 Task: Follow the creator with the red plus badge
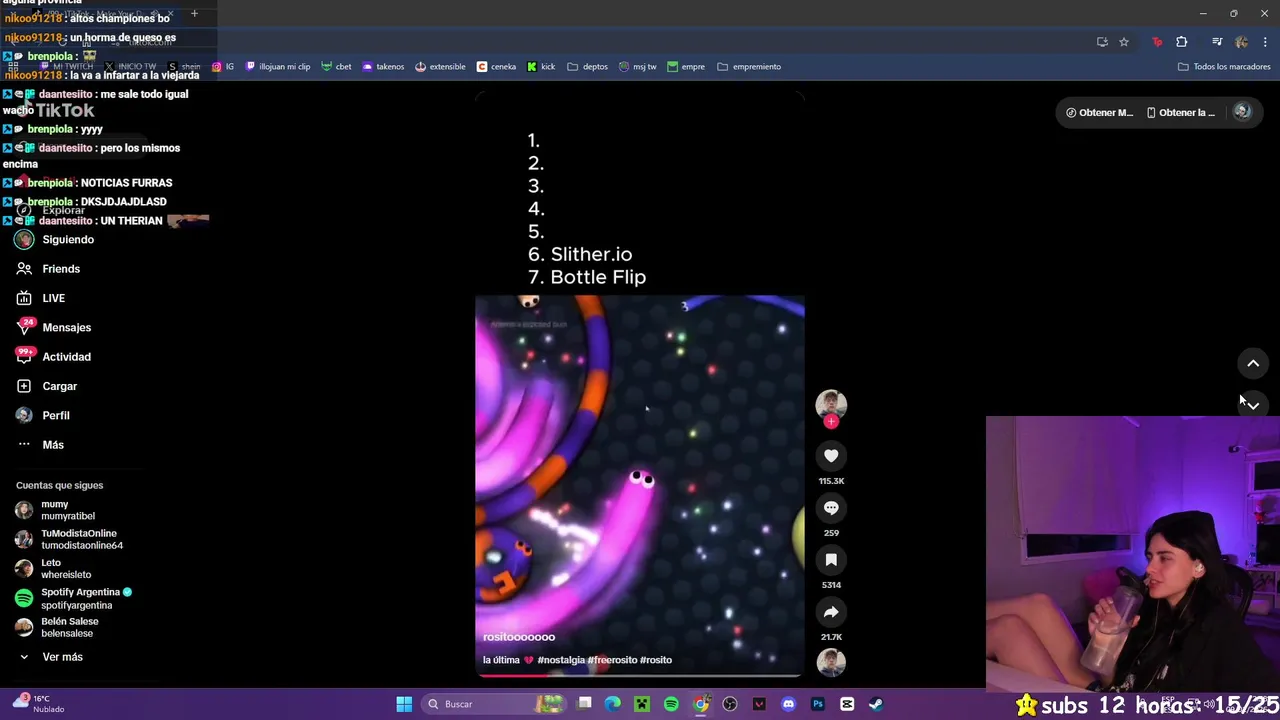click(x=831, y=422)
